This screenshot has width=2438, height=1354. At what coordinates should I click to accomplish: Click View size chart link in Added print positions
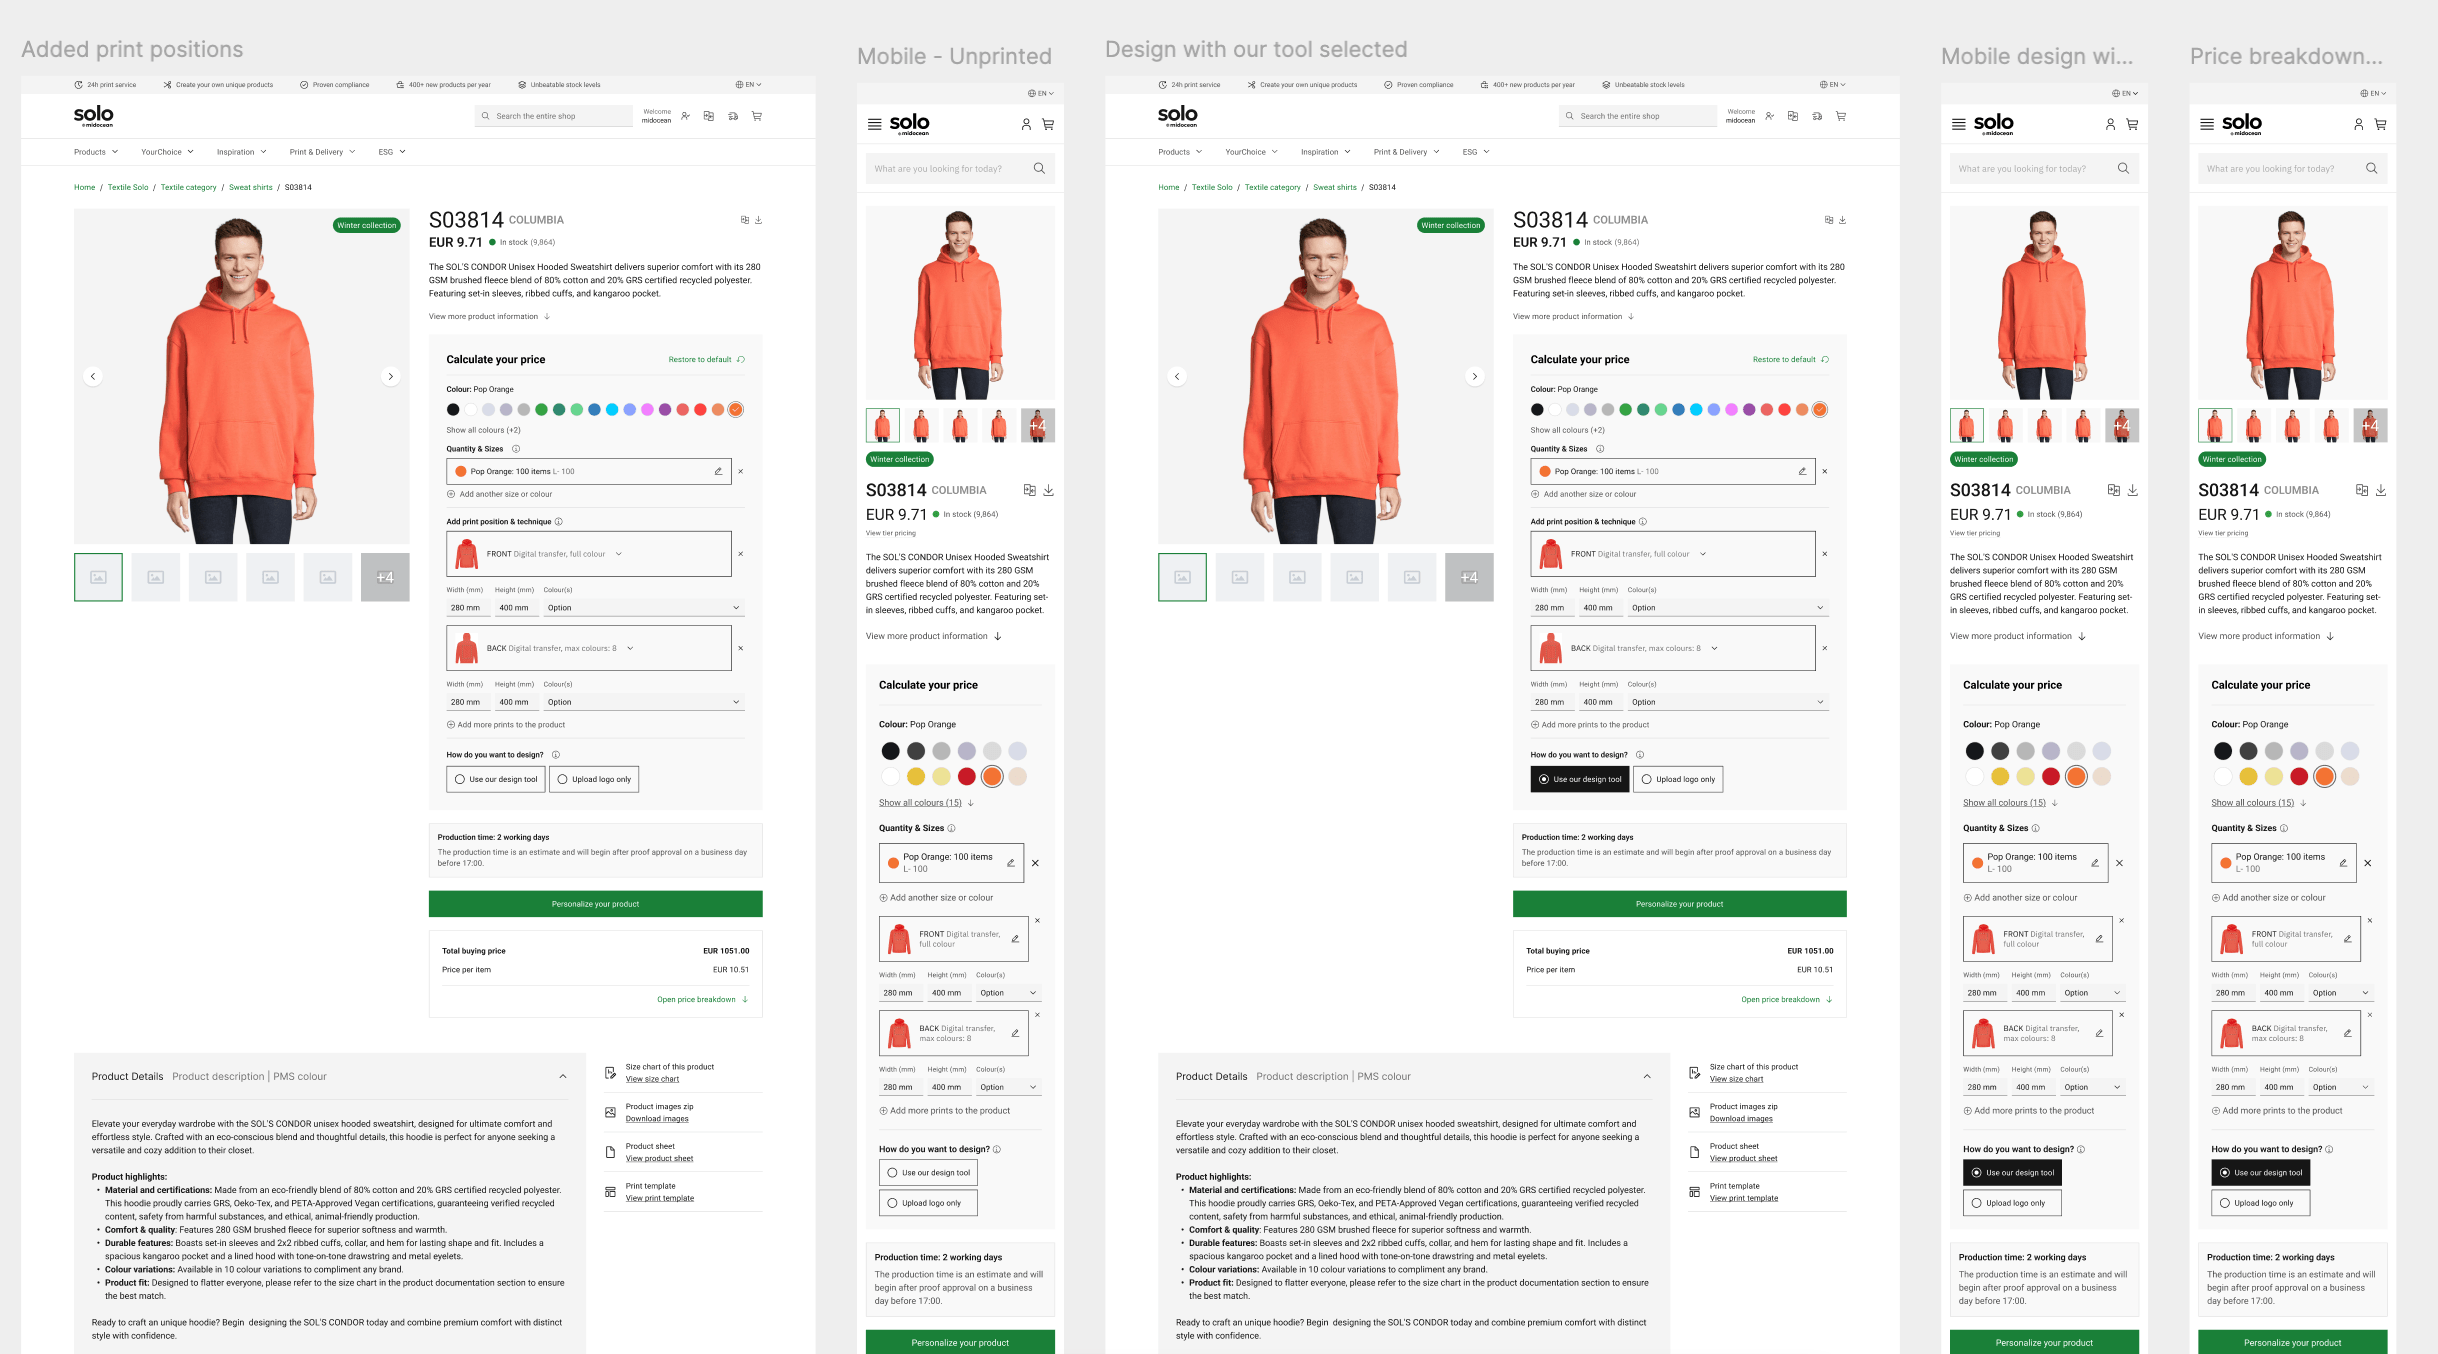click(652, 1079)
